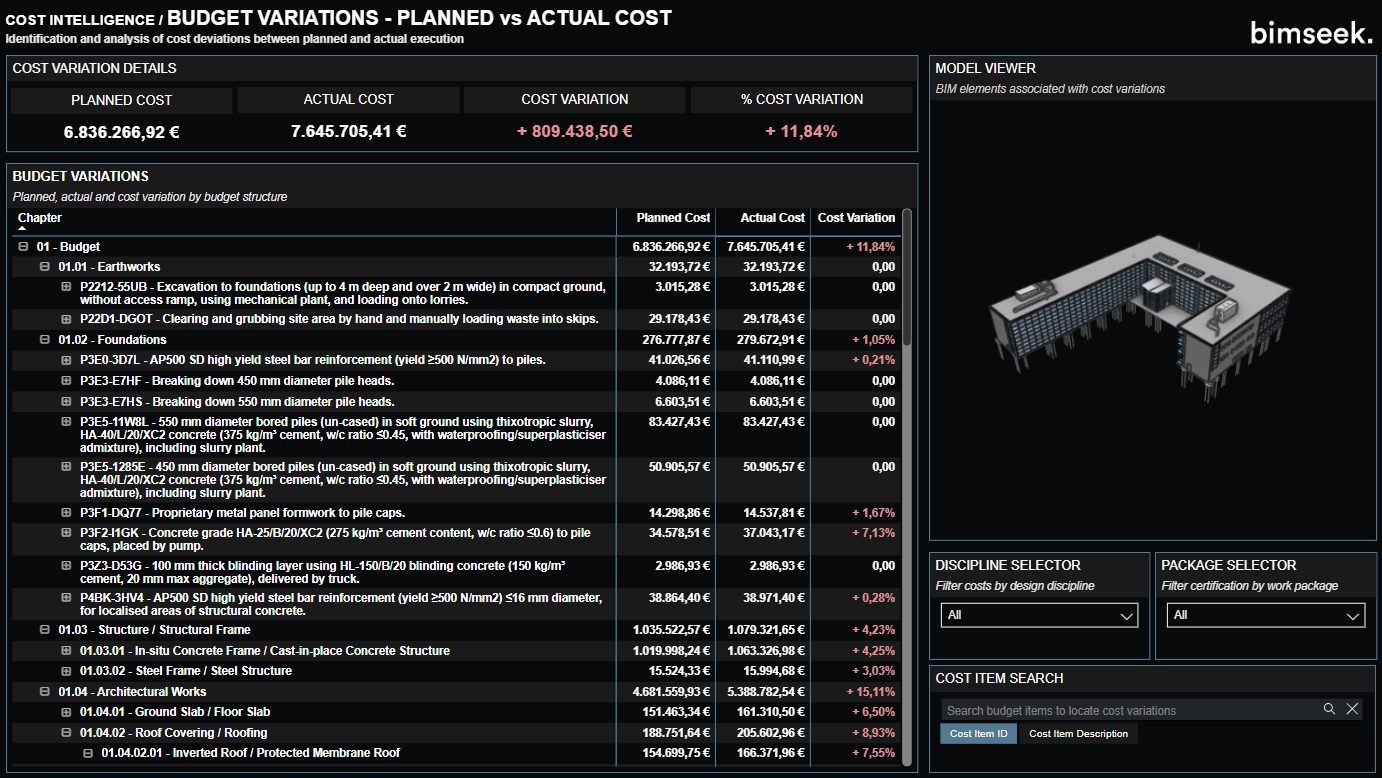This screenshot has width=1382, height=778.
Task: Expand the P3F2-I1GK concrete grade item
Action: pos(66,533)
